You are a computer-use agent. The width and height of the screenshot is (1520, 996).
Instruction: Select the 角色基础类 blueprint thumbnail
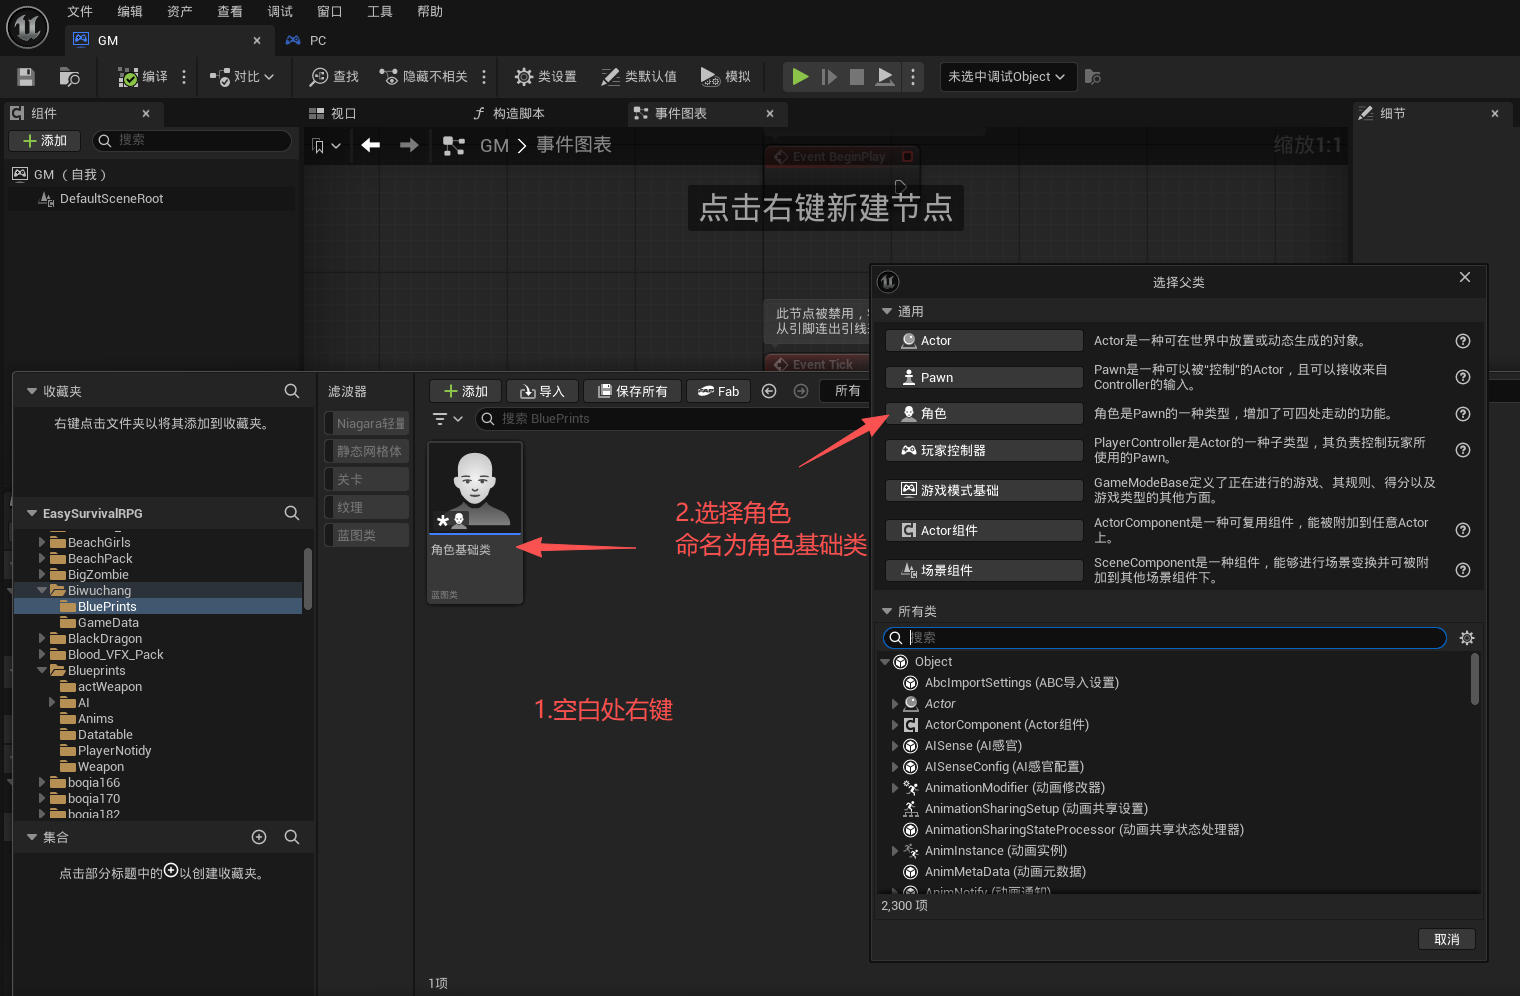tap(475, 523)
